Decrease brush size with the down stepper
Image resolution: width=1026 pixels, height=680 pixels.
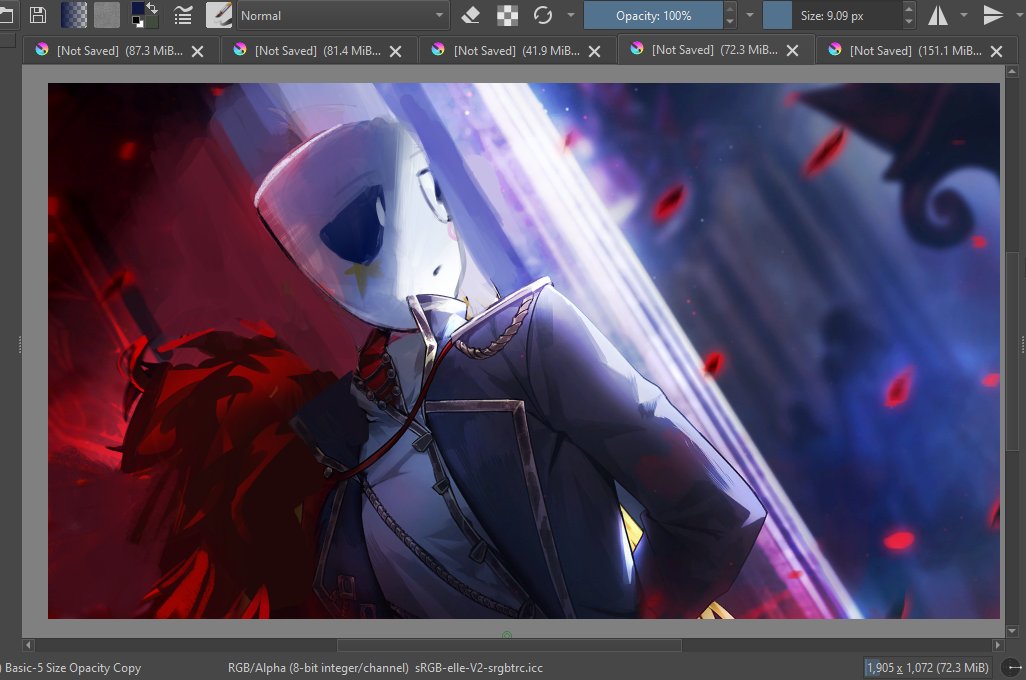pos(908,22)
